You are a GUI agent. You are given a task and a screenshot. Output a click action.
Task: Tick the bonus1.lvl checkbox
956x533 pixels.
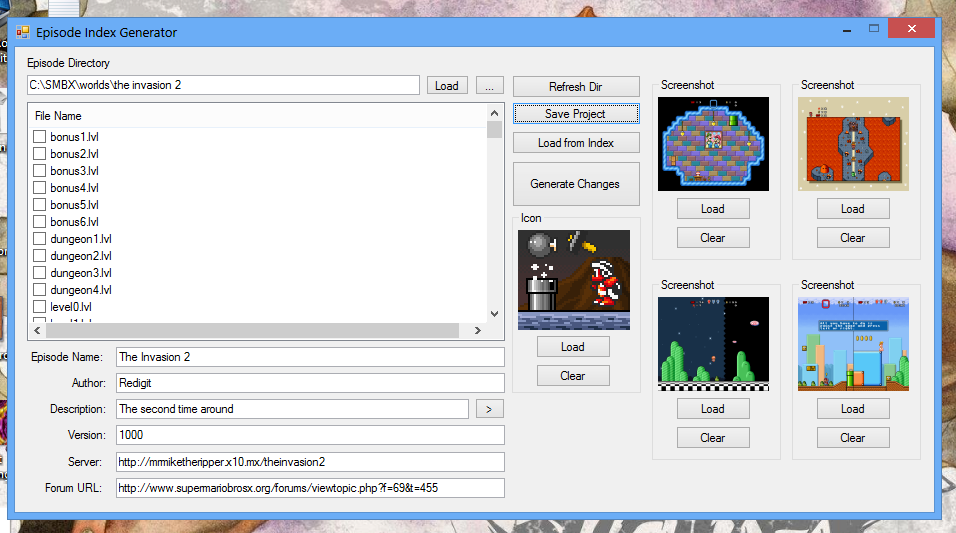(x=40, y=137)
